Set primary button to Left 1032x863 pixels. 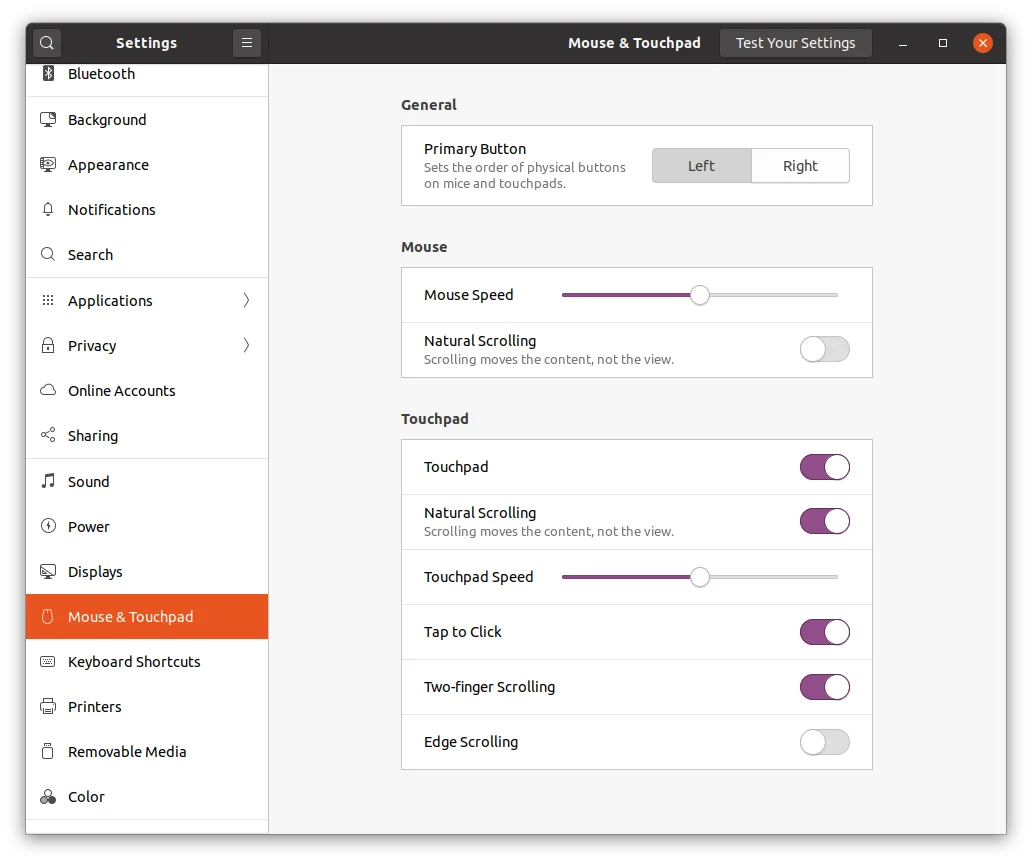click(x=702, y=165)
